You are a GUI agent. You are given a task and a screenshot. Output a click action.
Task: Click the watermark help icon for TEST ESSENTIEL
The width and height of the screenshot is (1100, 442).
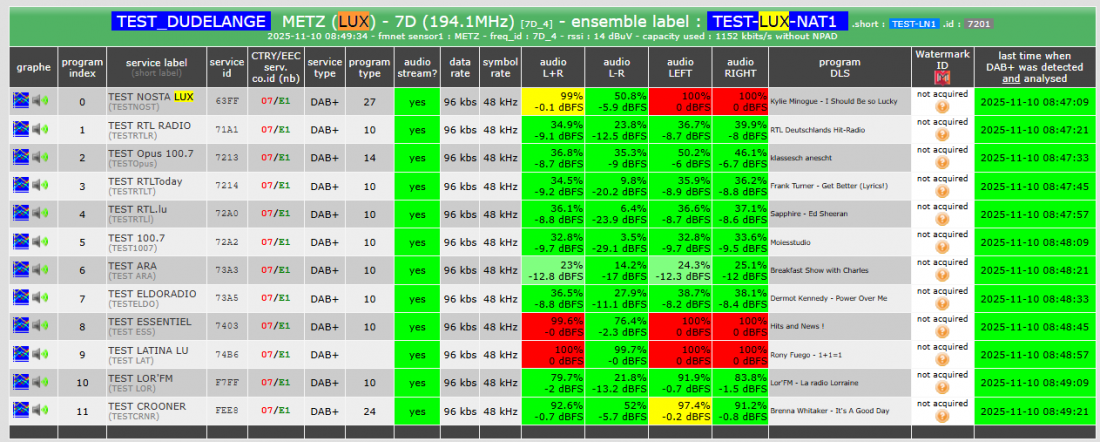[942, 332]
